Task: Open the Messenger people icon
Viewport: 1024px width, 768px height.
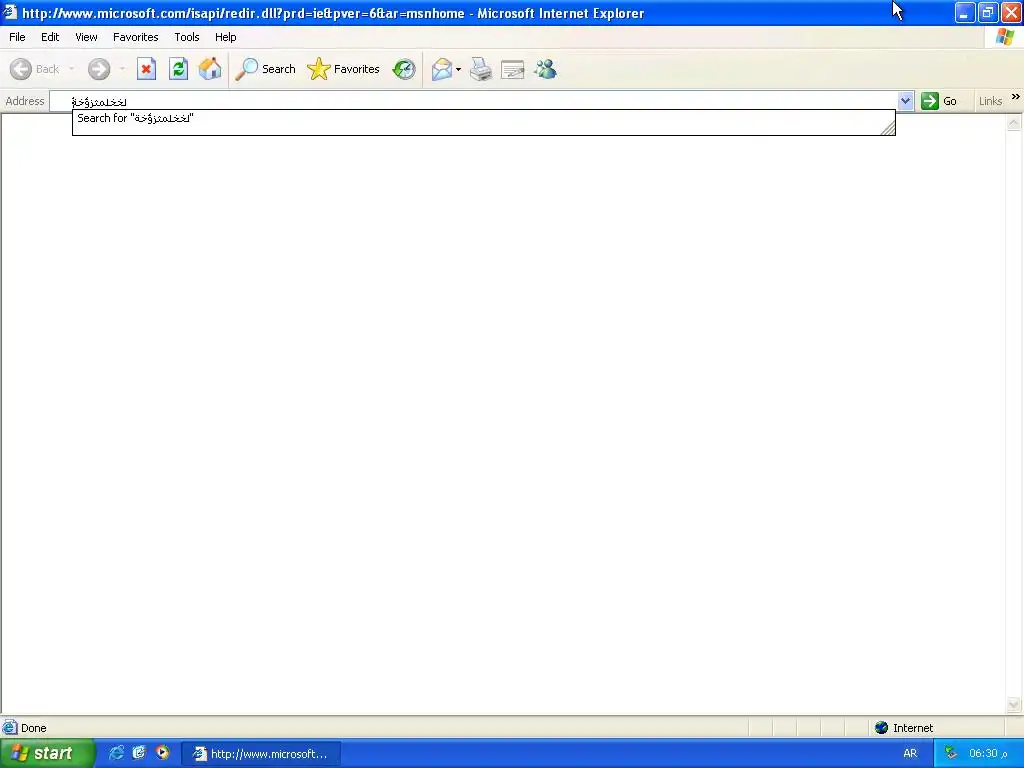Action: 545,69
